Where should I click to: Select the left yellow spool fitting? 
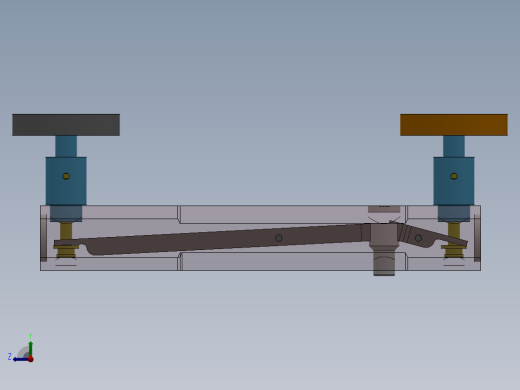[66, 251]
